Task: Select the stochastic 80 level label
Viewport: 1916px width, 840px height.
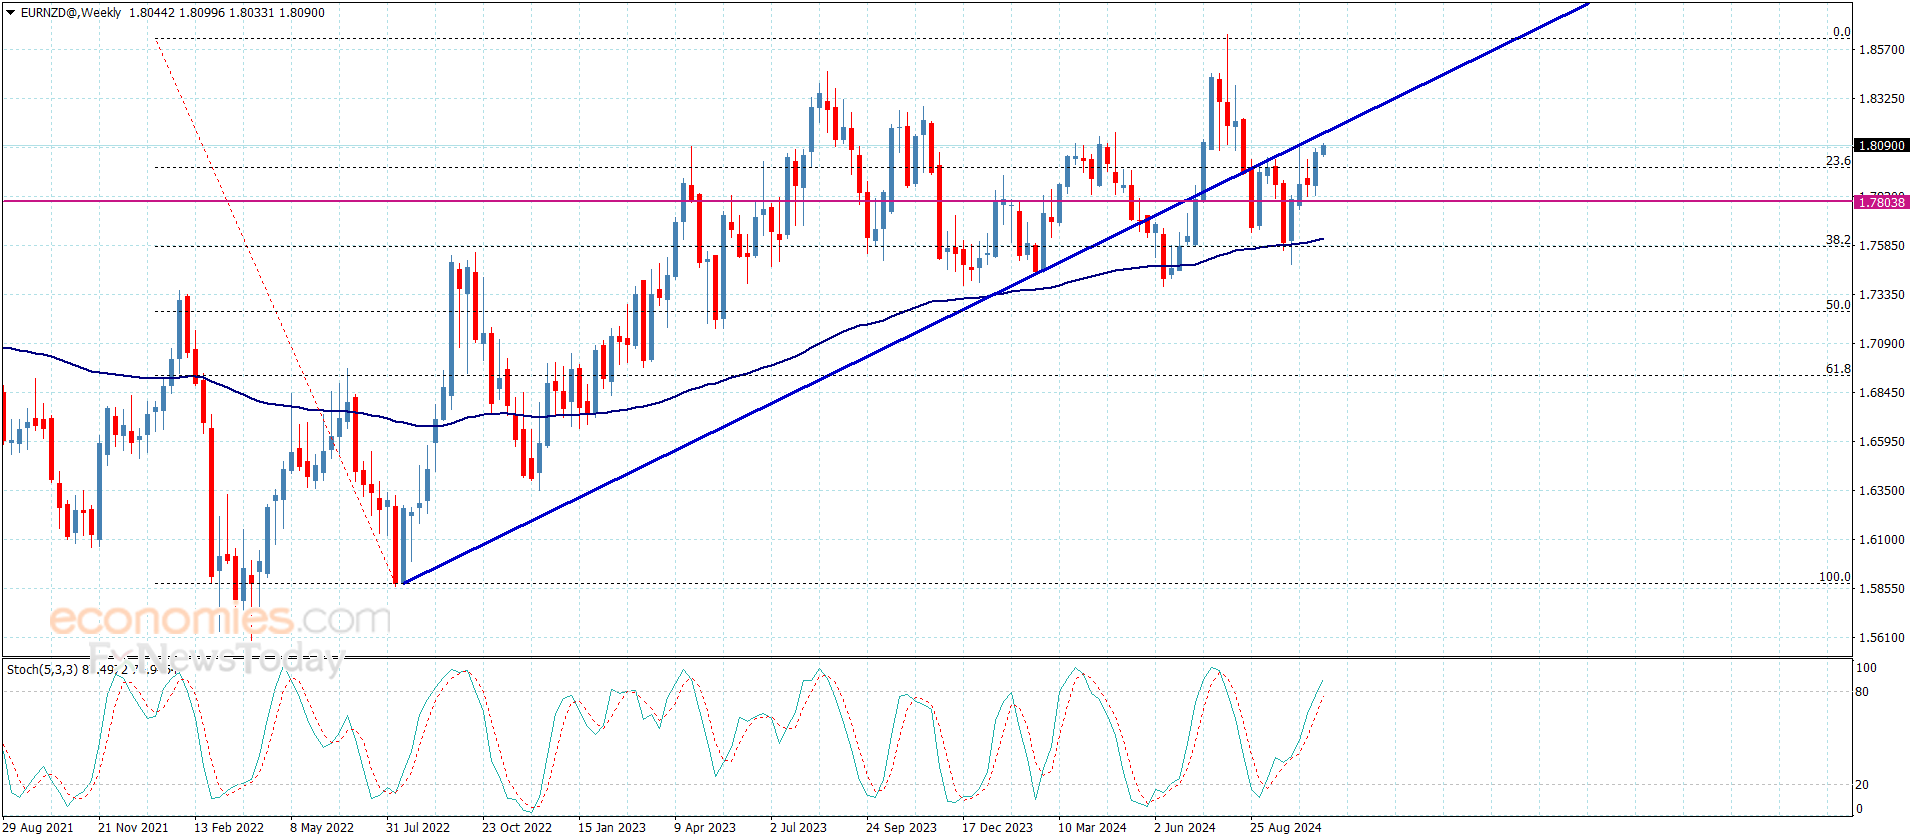Action: [x=1862, y=692]
